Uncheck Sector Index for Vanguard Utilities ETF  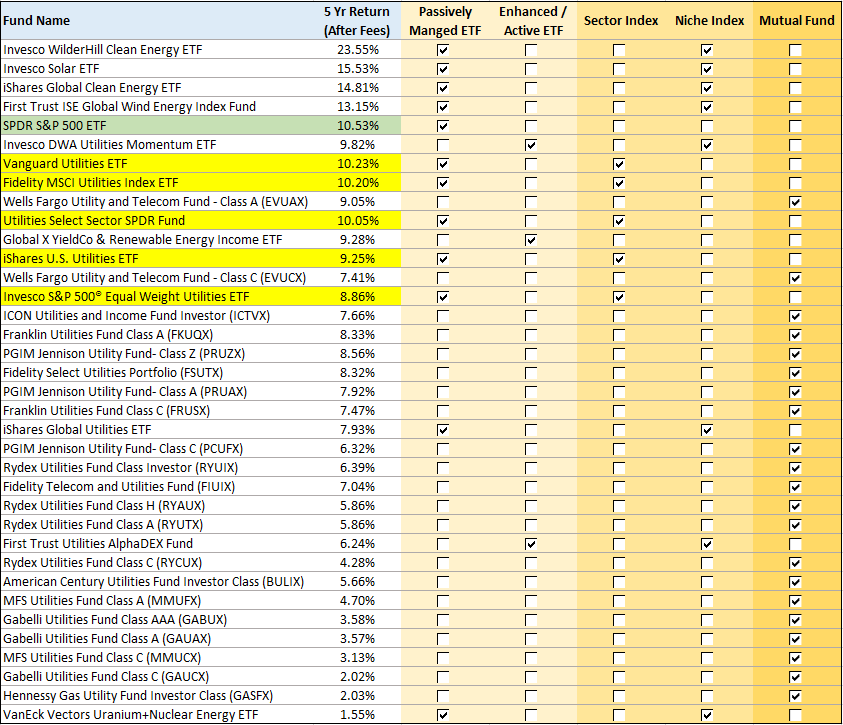tap(619, 164)
